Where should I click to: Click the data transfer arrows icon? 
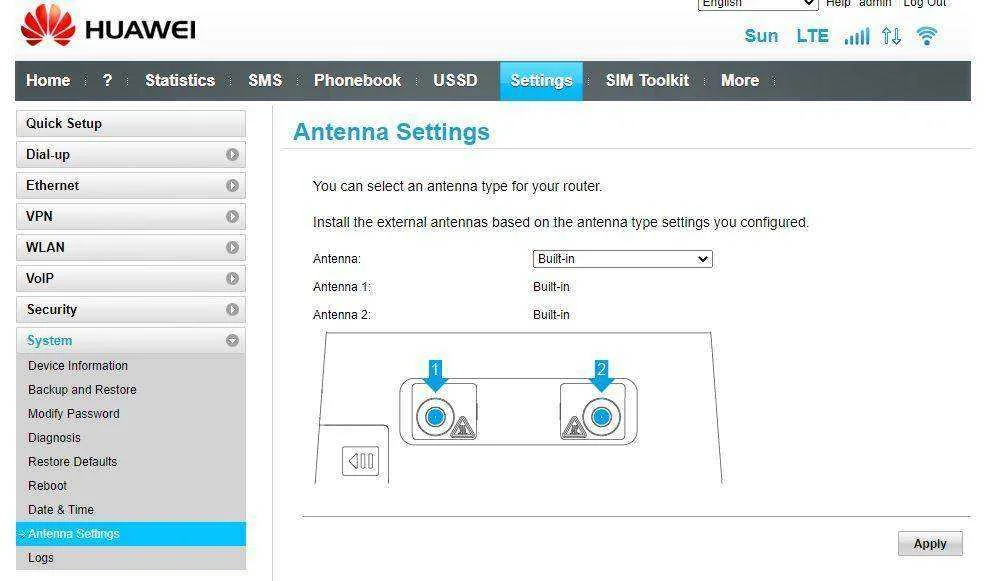[891, 36]
